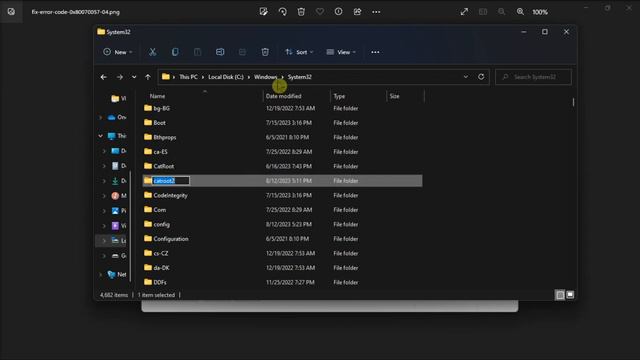Screen dimensions: 640x360
Task: Copy the selected folder in Explorer
Action: pos(175,52)
